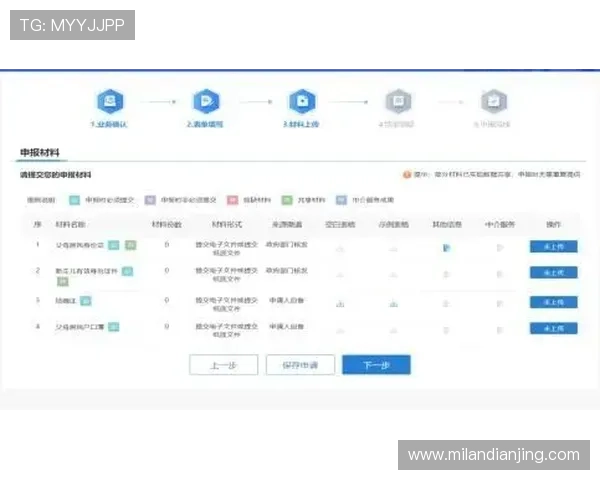Click the green badge under row 2 material name
The image size is (600, 480).
pyautogui.click(x=63, y=282)
